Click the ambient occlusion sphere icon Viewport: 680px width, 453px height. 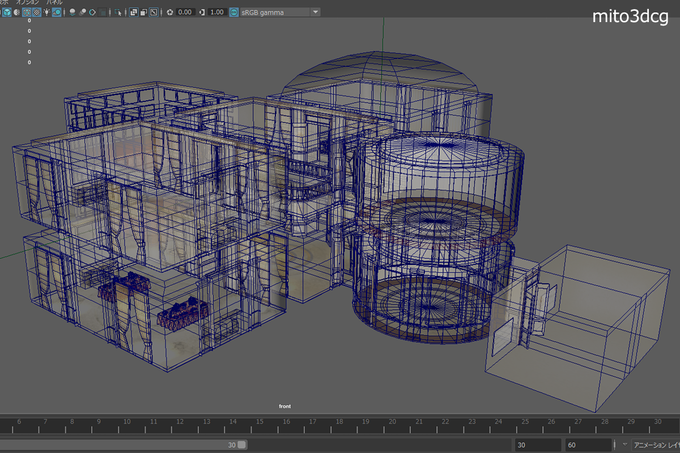click(72, 12)
